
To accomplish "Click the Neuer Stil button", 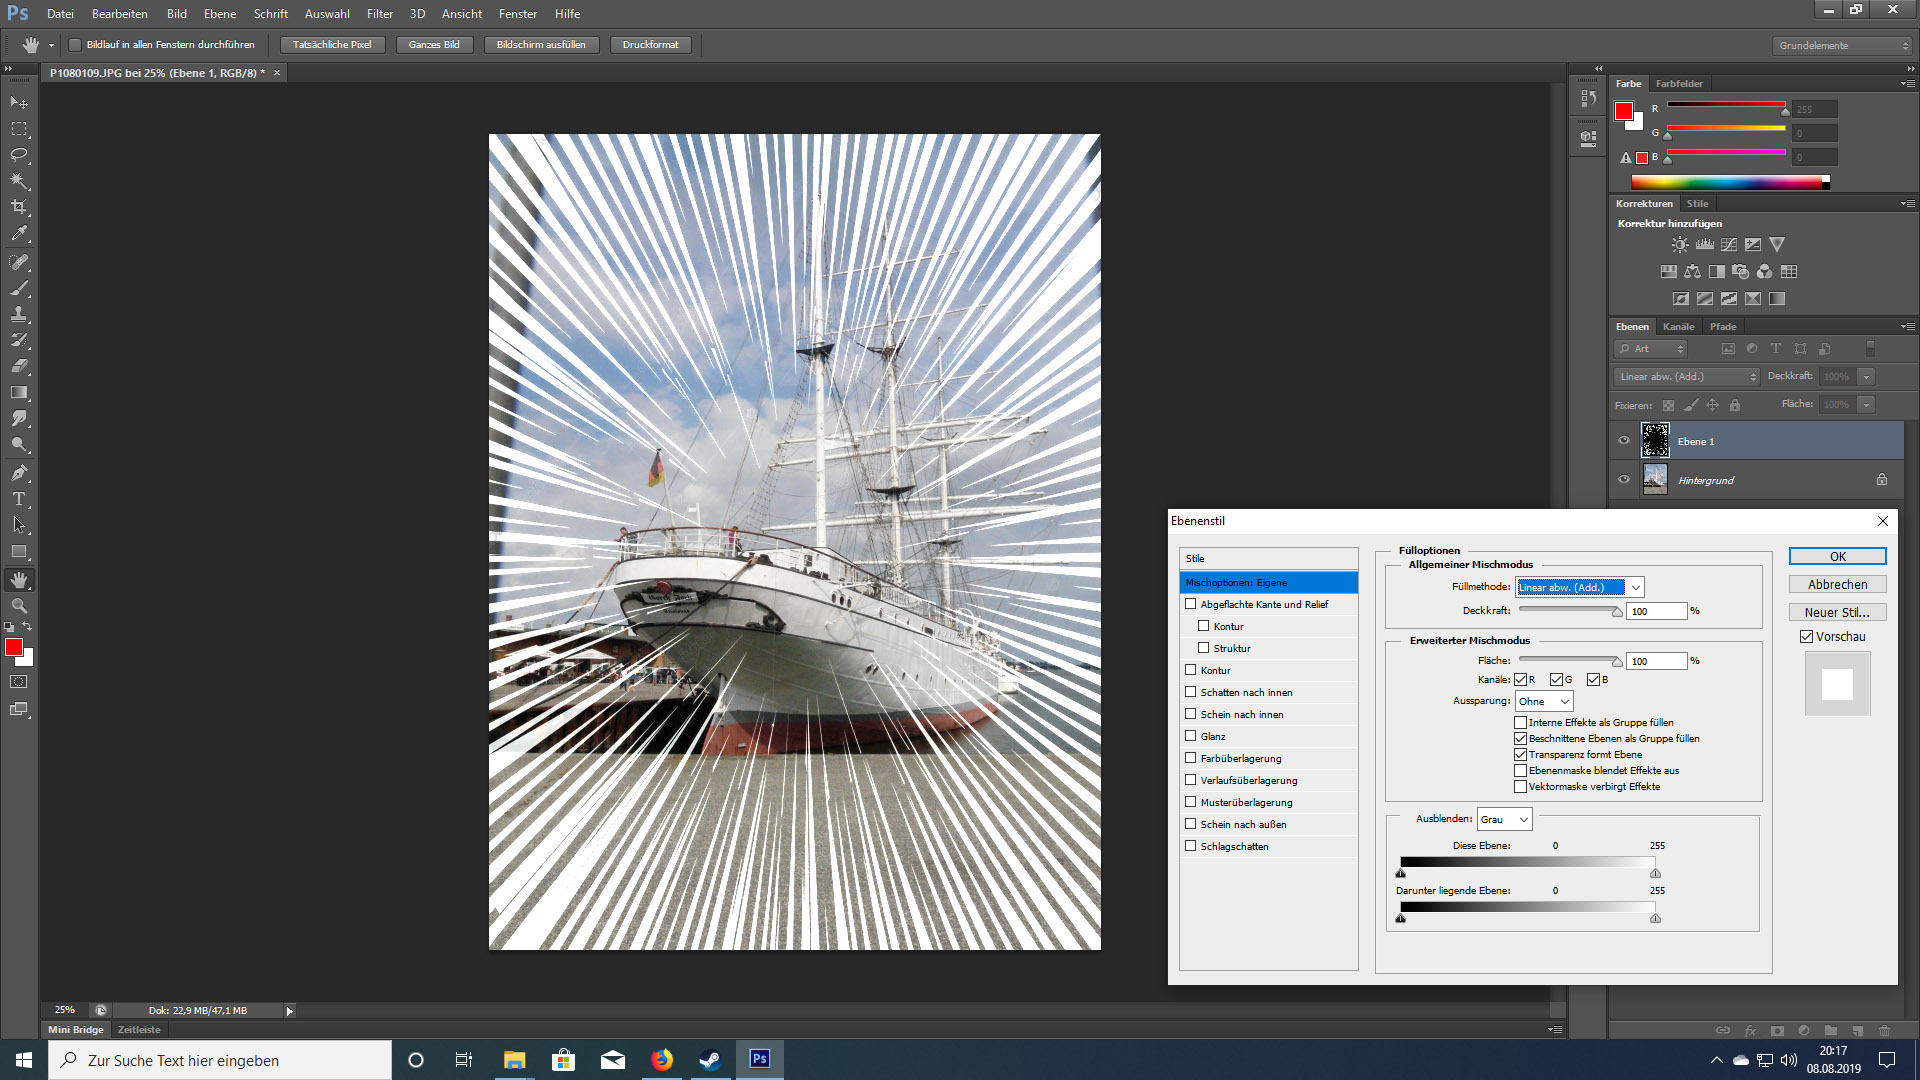I will click(x=1837, y=613).
